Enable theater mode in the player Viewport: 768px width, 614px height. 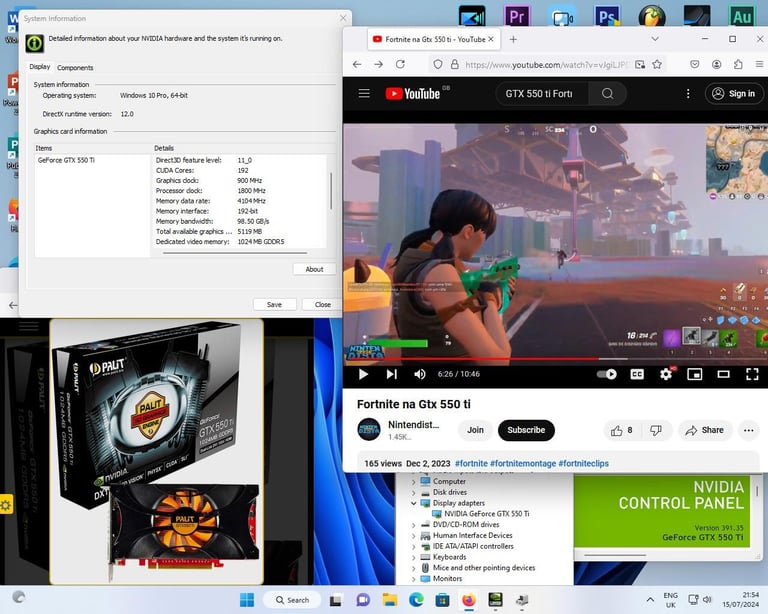pyautogui.click(x=723, y=374)
